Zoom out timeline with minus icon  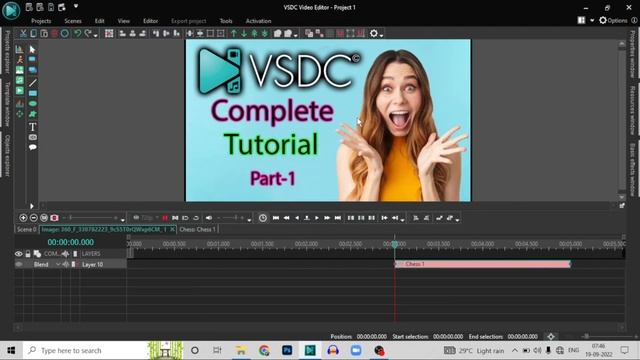tap(33, 218)
